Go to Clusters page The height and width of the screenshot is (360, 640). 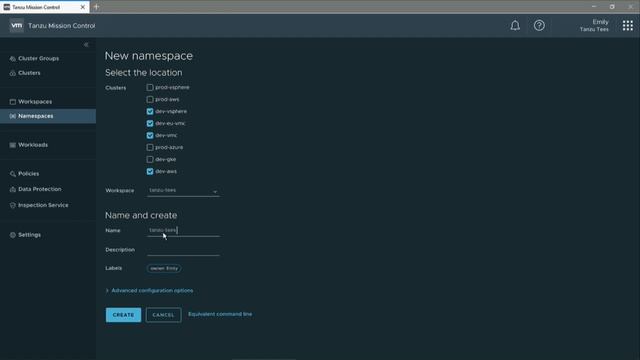[x=29, y=73]
